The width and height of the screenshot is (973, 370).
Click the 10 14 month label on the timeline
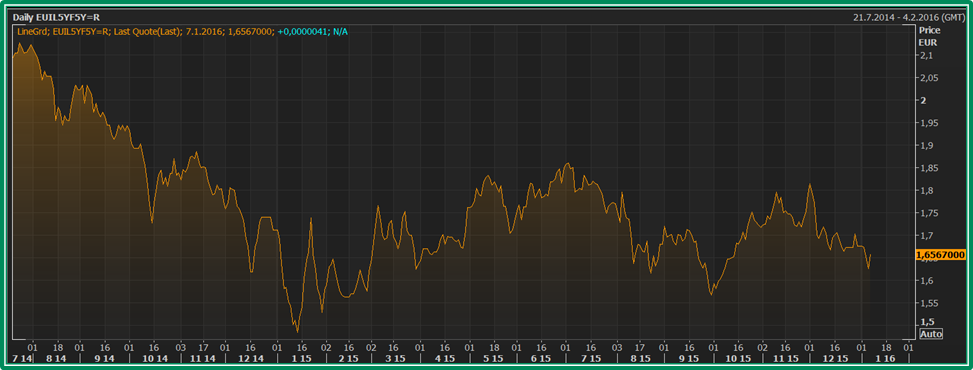(155, 359)
